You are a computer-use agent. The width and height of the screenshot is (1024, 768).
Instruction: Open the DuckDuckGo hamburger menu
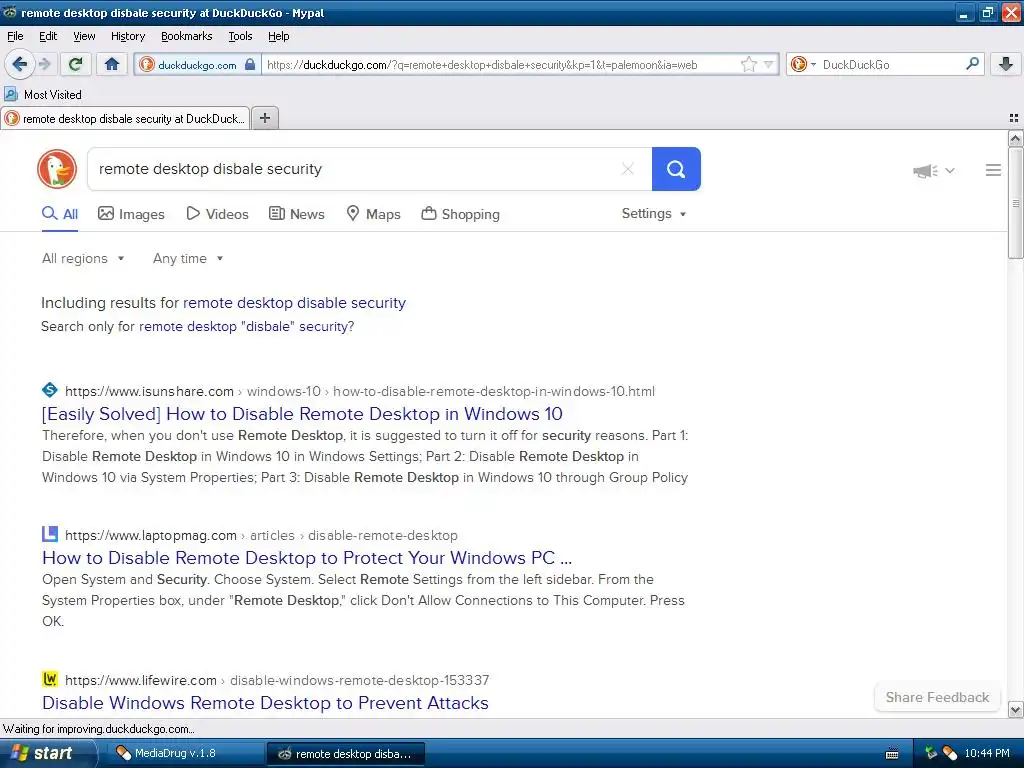(x=993, y=170)
